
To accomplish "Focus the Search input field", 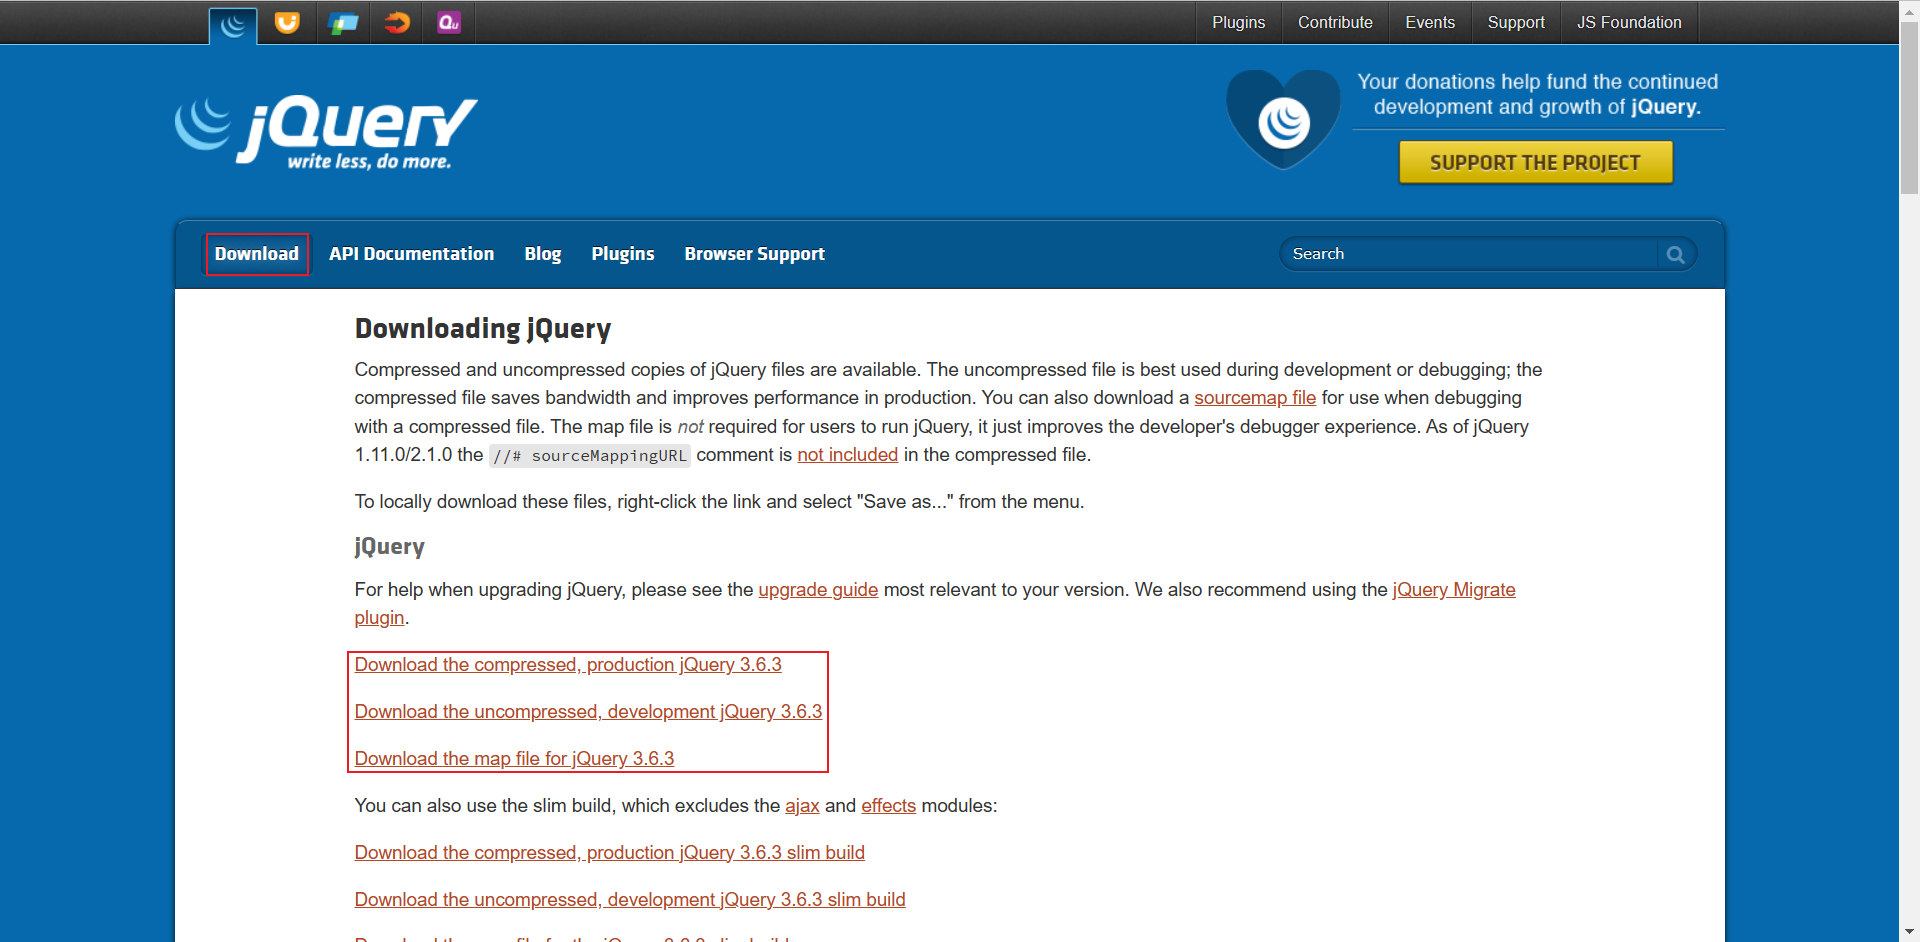I will 1470,254.
